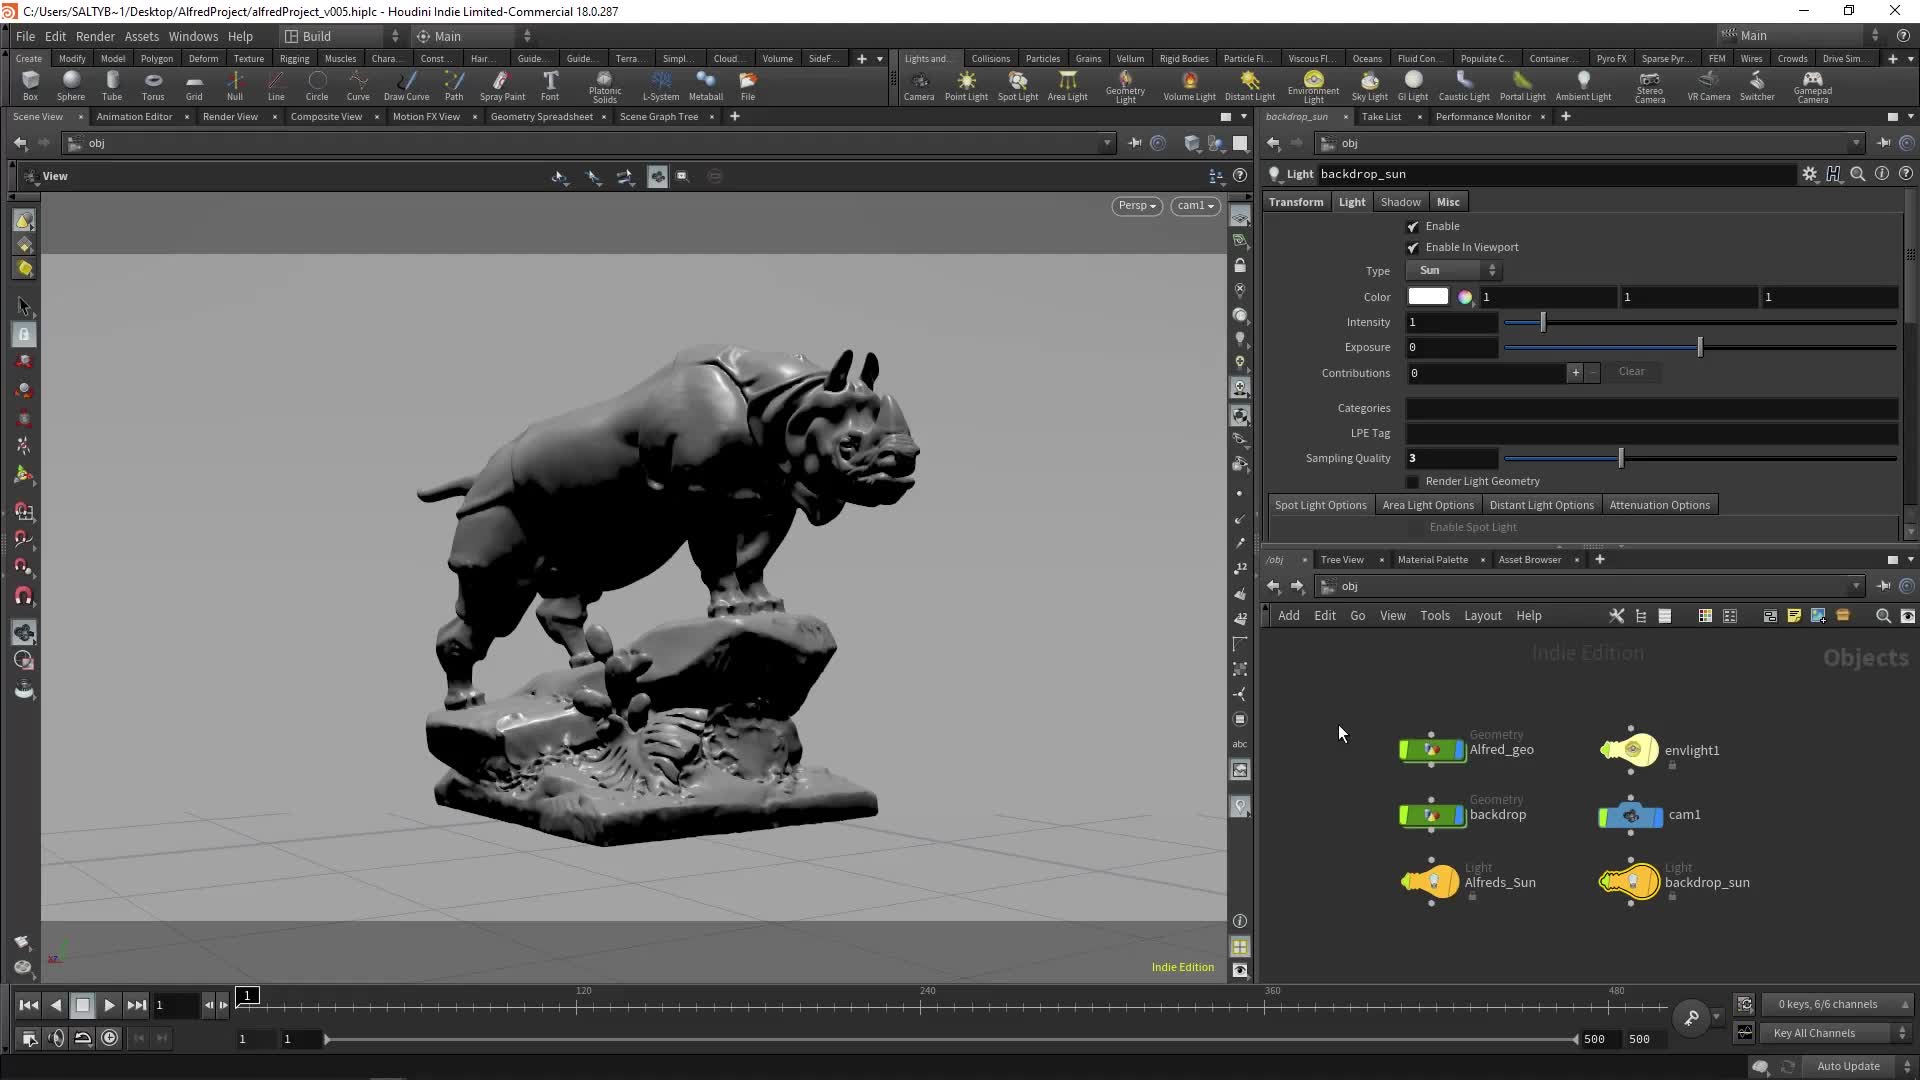1920x1080 pixels.
Task: Create an Area Light
Action: click(x=1067, y=86)
